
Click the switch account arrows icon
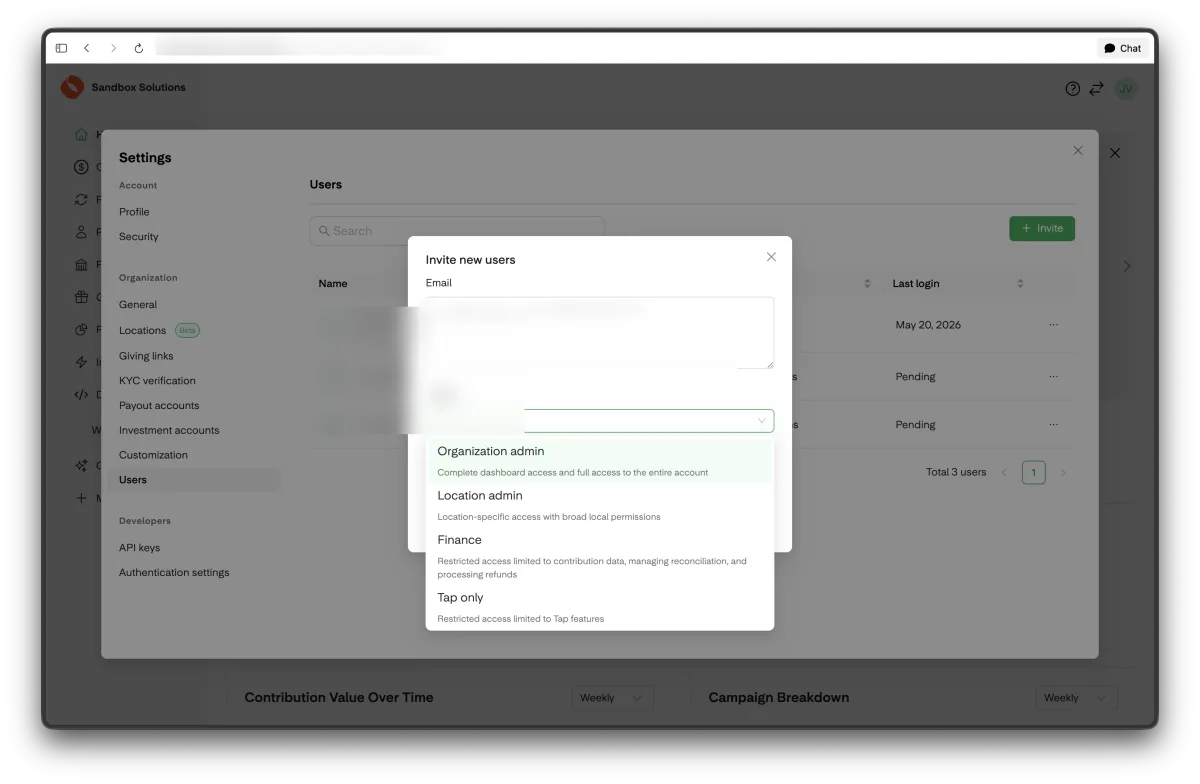1097,88
